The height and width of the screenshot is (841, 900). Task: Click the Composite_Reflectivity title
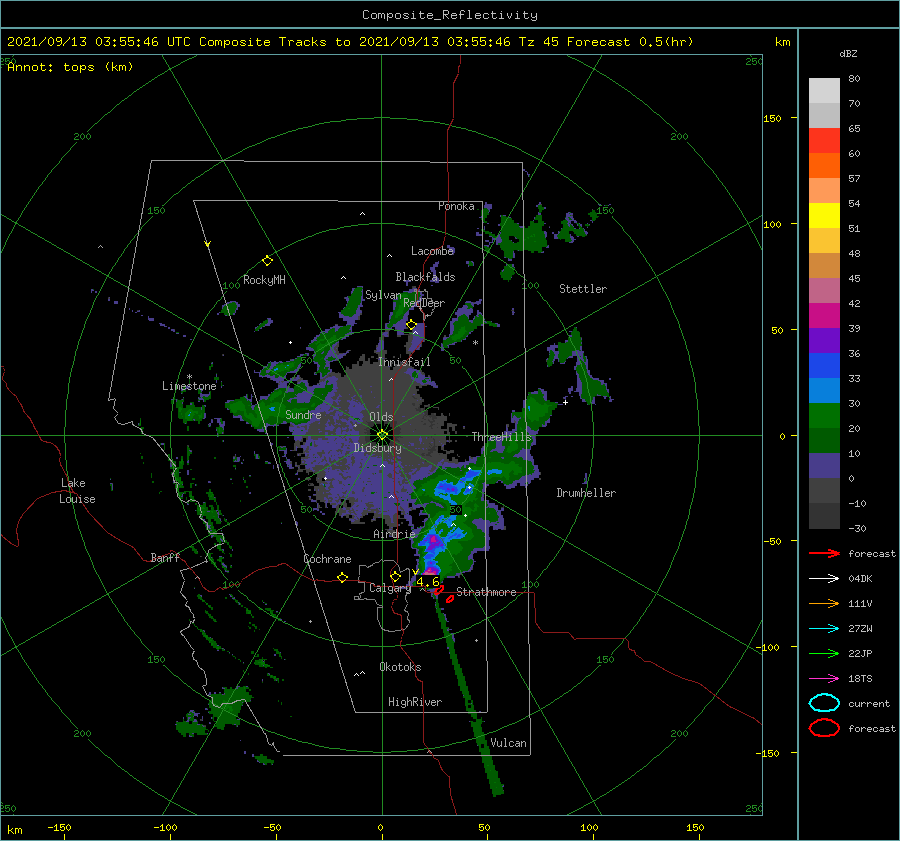(x=450, y=15)
